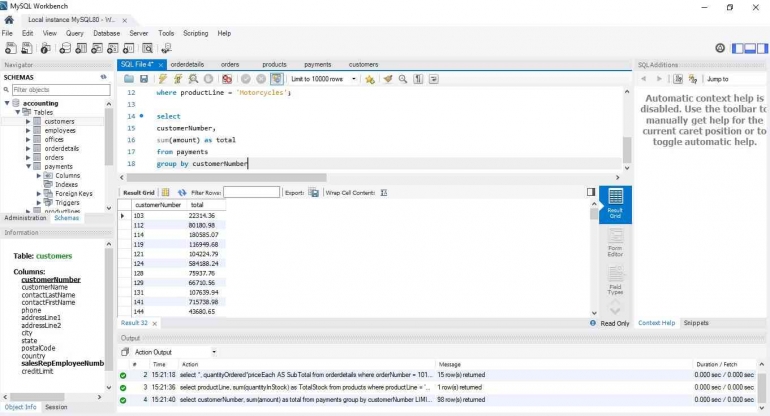The height and width of the screenshot is (416, 770).
Task: Toggle Wrap Cell Content
Action: coord(384,193)
